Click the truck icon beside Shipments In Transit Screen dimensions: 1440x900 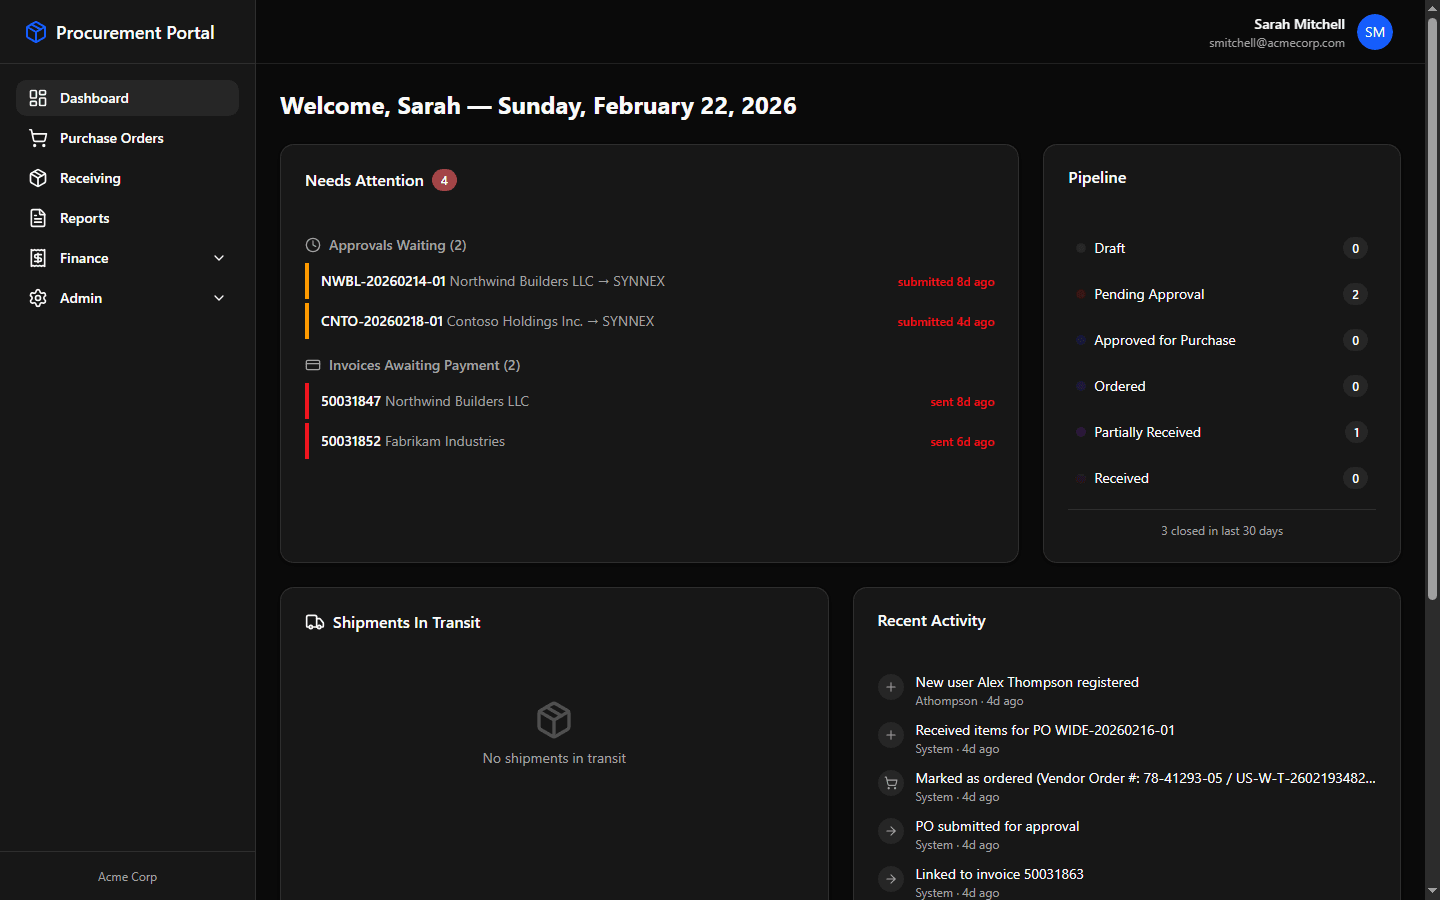(313, 622)
